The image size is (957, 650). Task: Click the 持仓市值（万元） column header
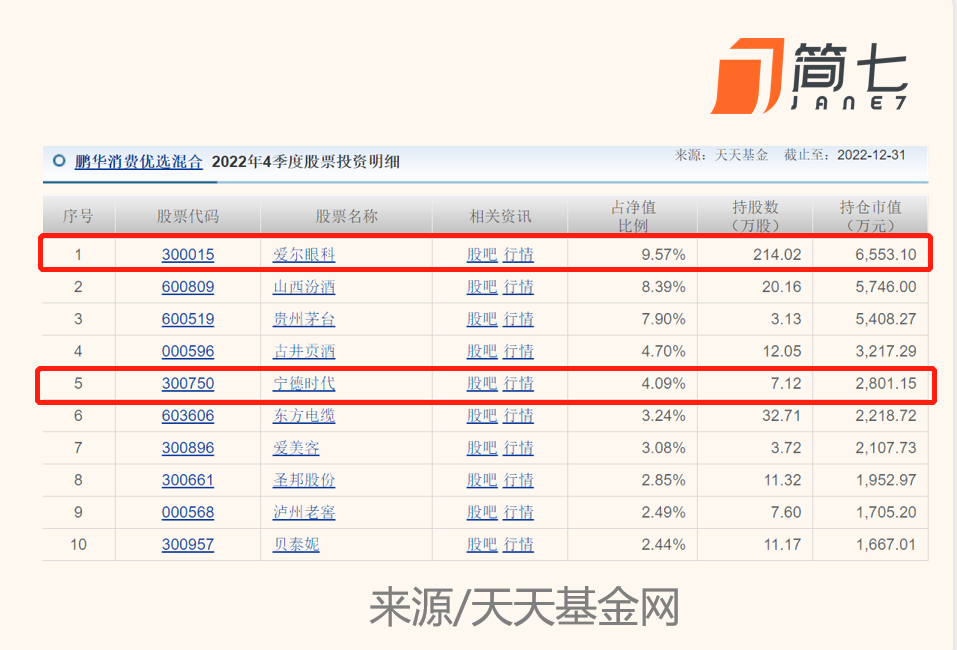coord(870,216)
